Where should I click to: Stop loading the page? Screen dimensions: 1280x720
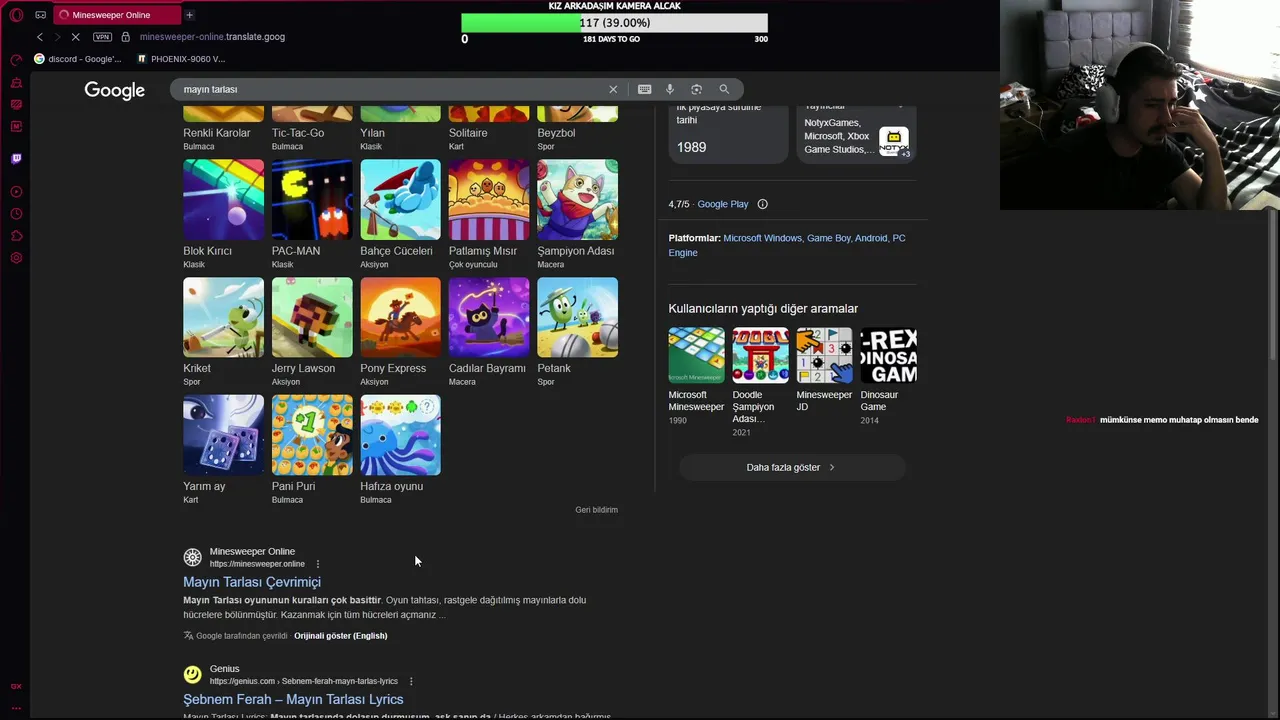(x=76, y=37)
